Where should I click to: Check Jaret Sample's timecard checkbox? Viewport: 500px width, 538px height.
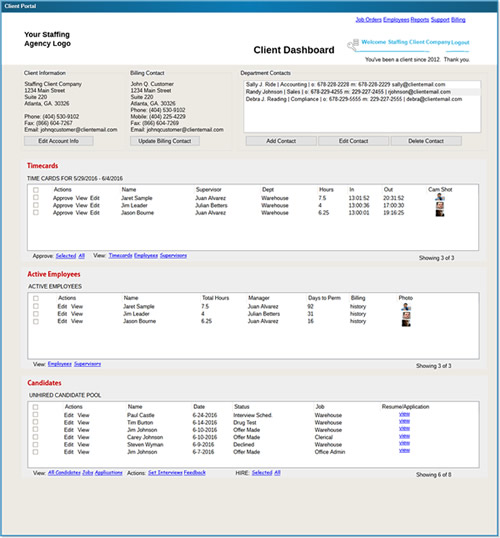tap(36, 198)
